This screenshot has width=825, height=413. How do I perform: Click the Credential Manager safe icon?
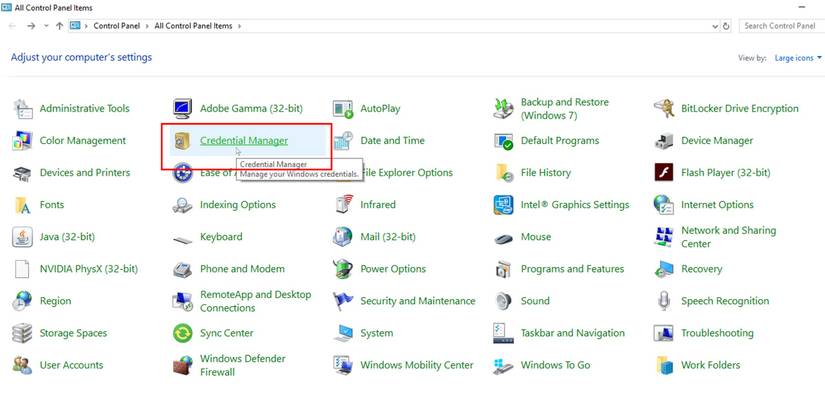(183, 141)
